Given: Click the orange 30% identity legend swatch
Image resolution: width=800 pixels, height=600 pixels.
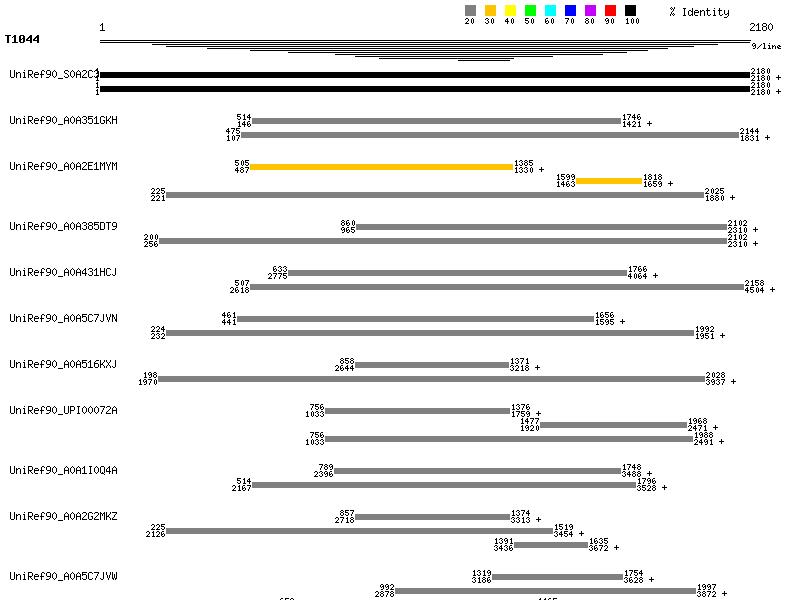Looking at the screenshot, I should (x=490, y=11).
